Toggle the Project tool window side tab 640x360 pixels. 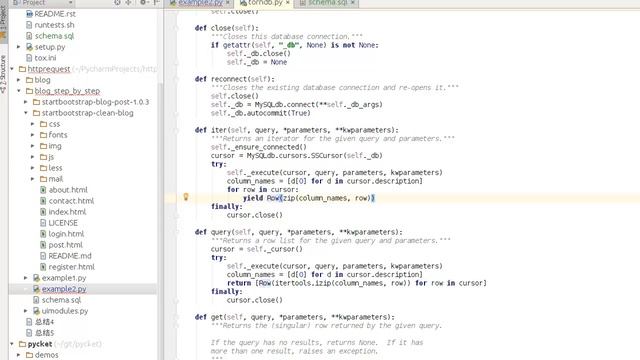(x=3, y=22)
